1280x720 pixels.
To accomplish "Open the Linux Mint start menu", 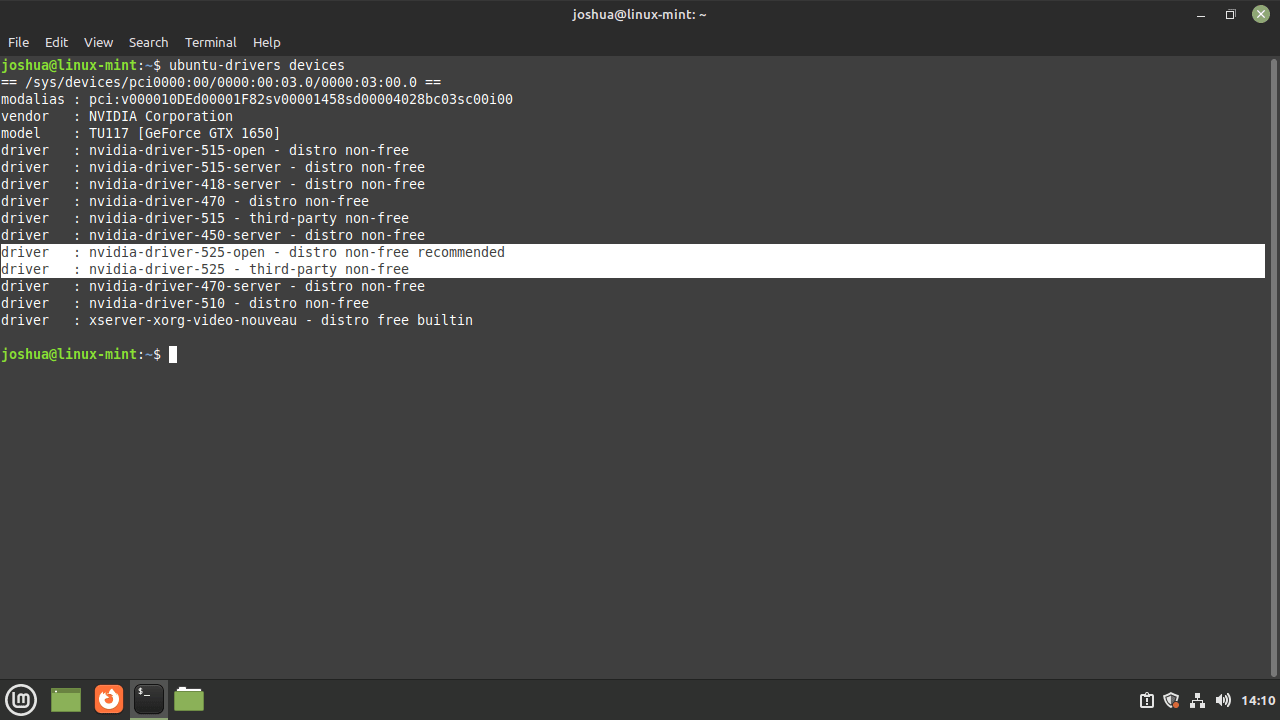I will click(x=21, y=700).
